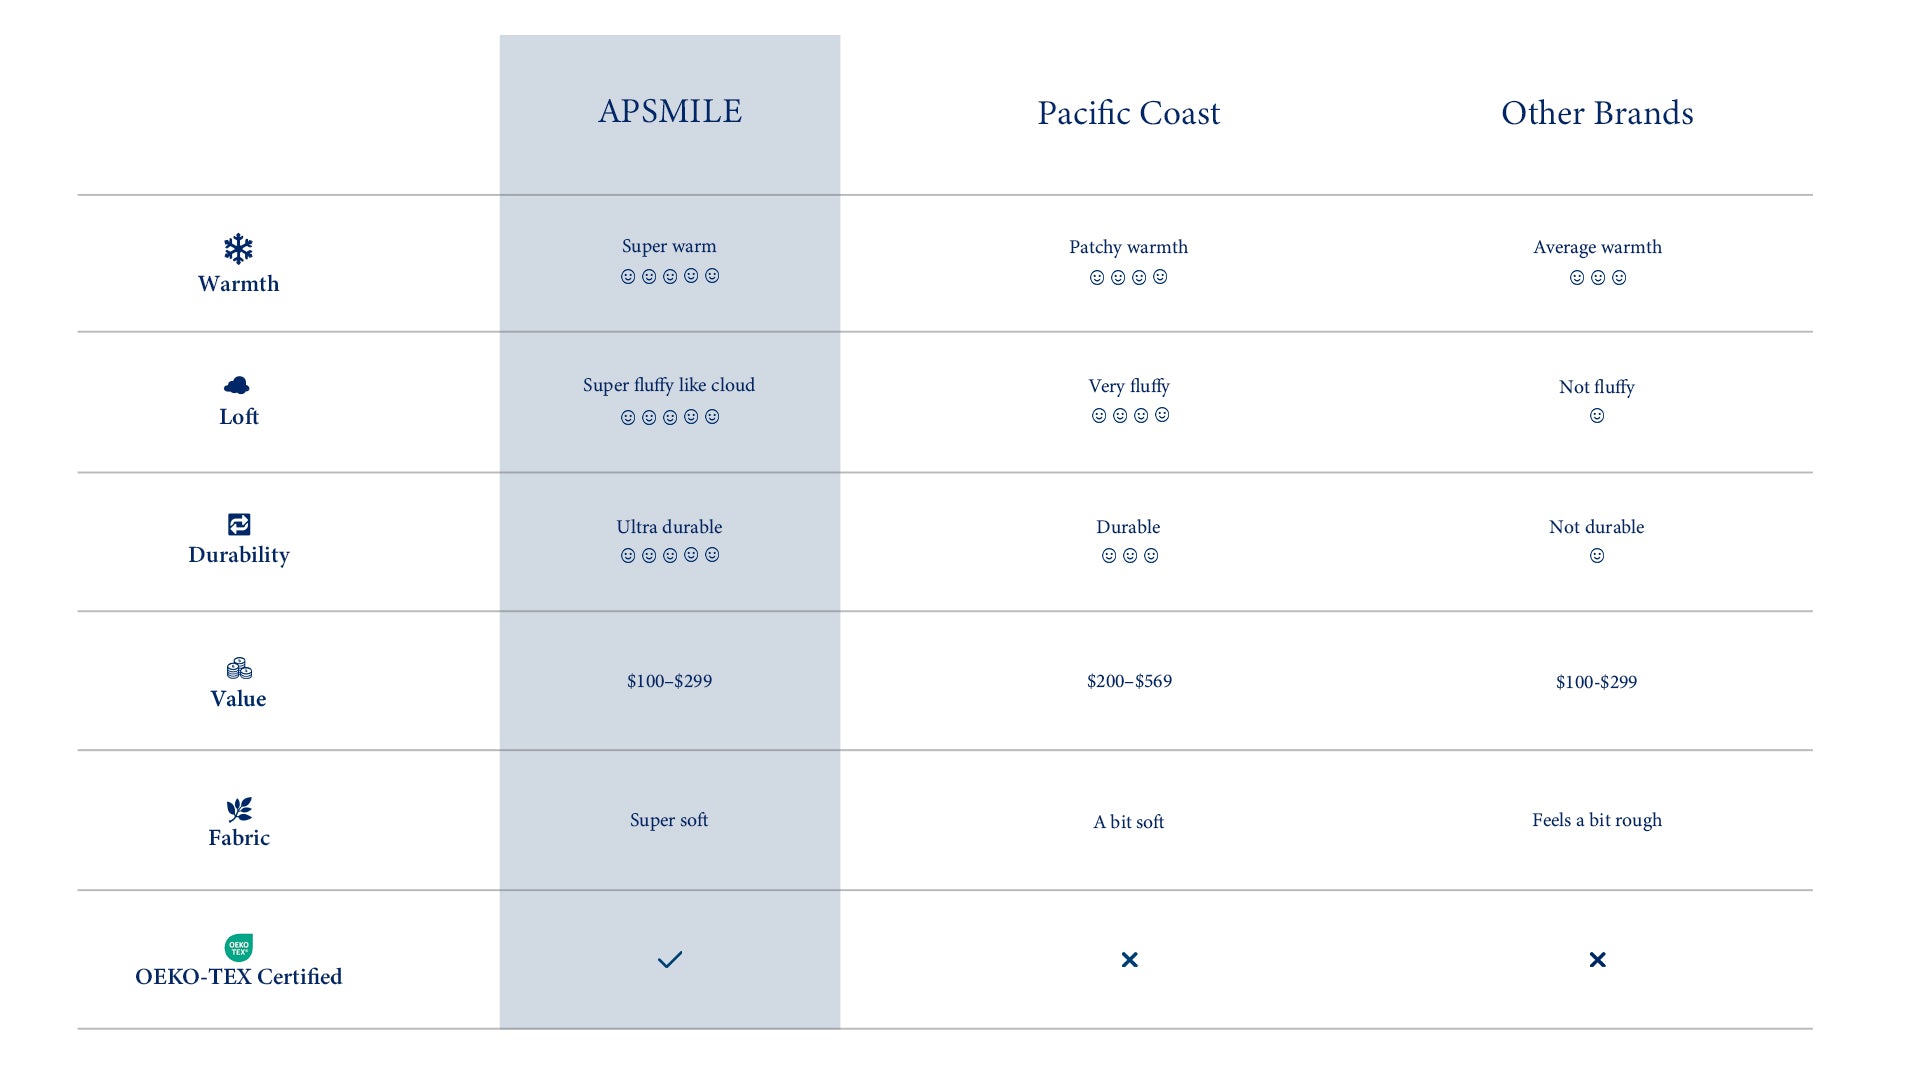Click Pacific Coast three-smiley durability rating

(x=1130, y=556)
